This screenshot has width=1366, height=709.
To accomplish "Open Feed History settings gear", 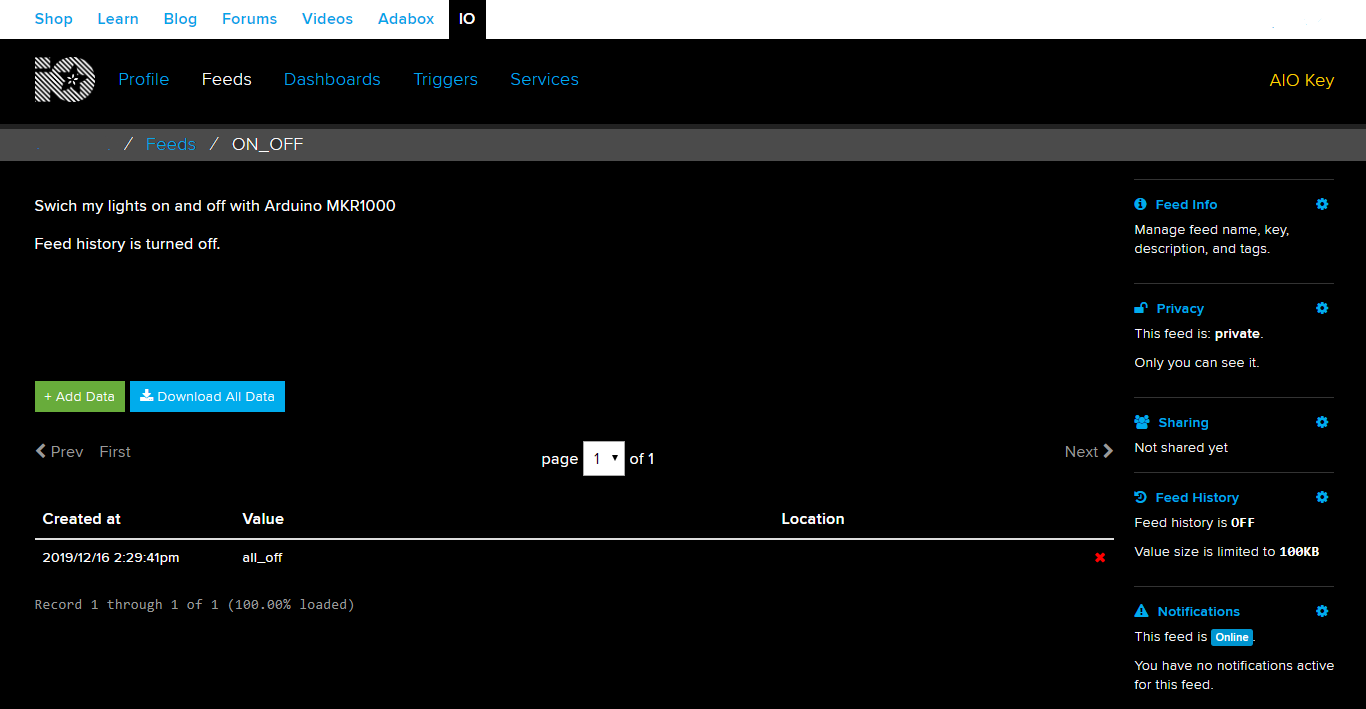I will [x=1322, y=497].
